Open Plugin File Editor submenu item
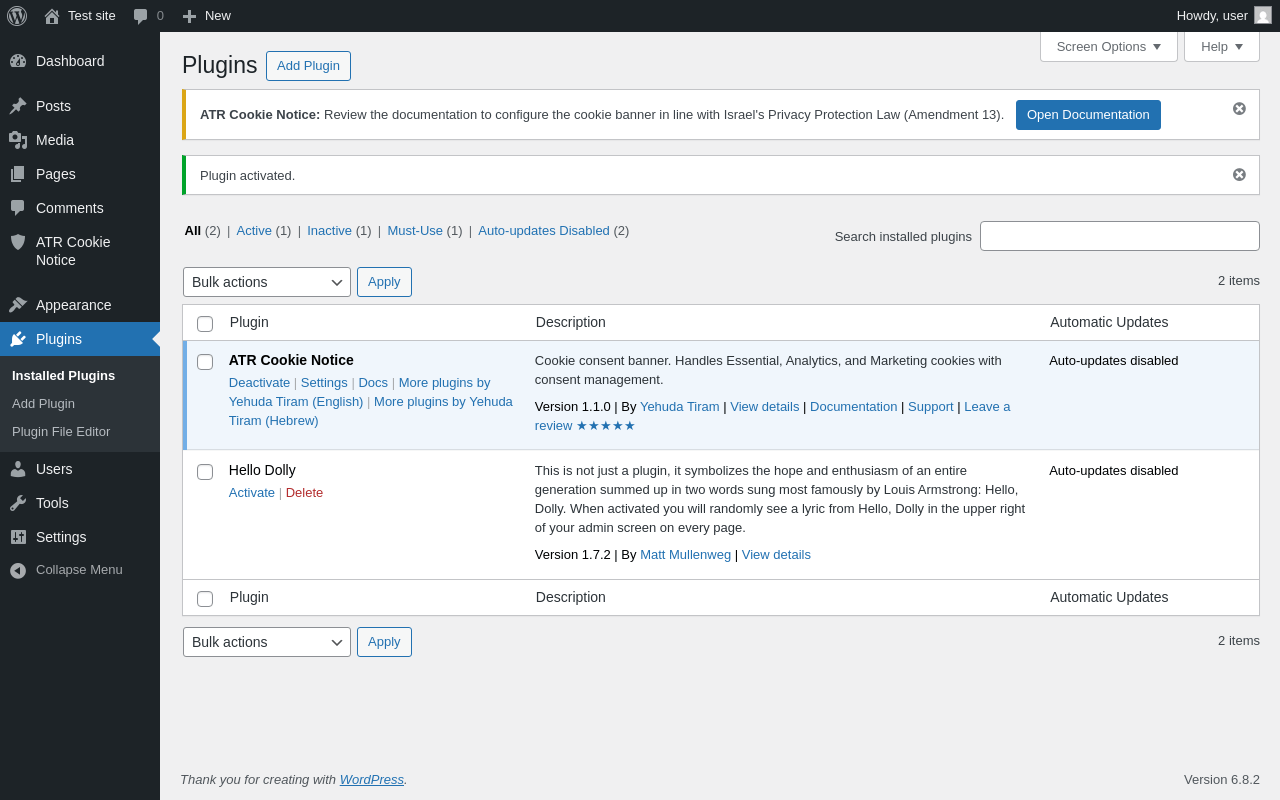Screen dimensions: 1280x800 point(61,432)
